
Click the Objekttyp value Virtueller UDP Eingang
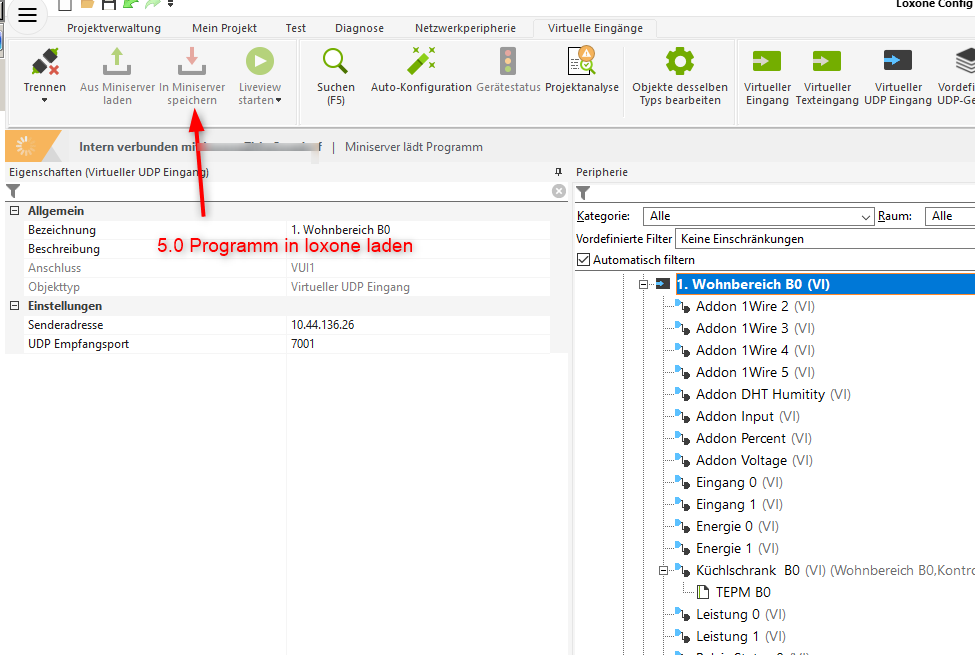(350, 287)
